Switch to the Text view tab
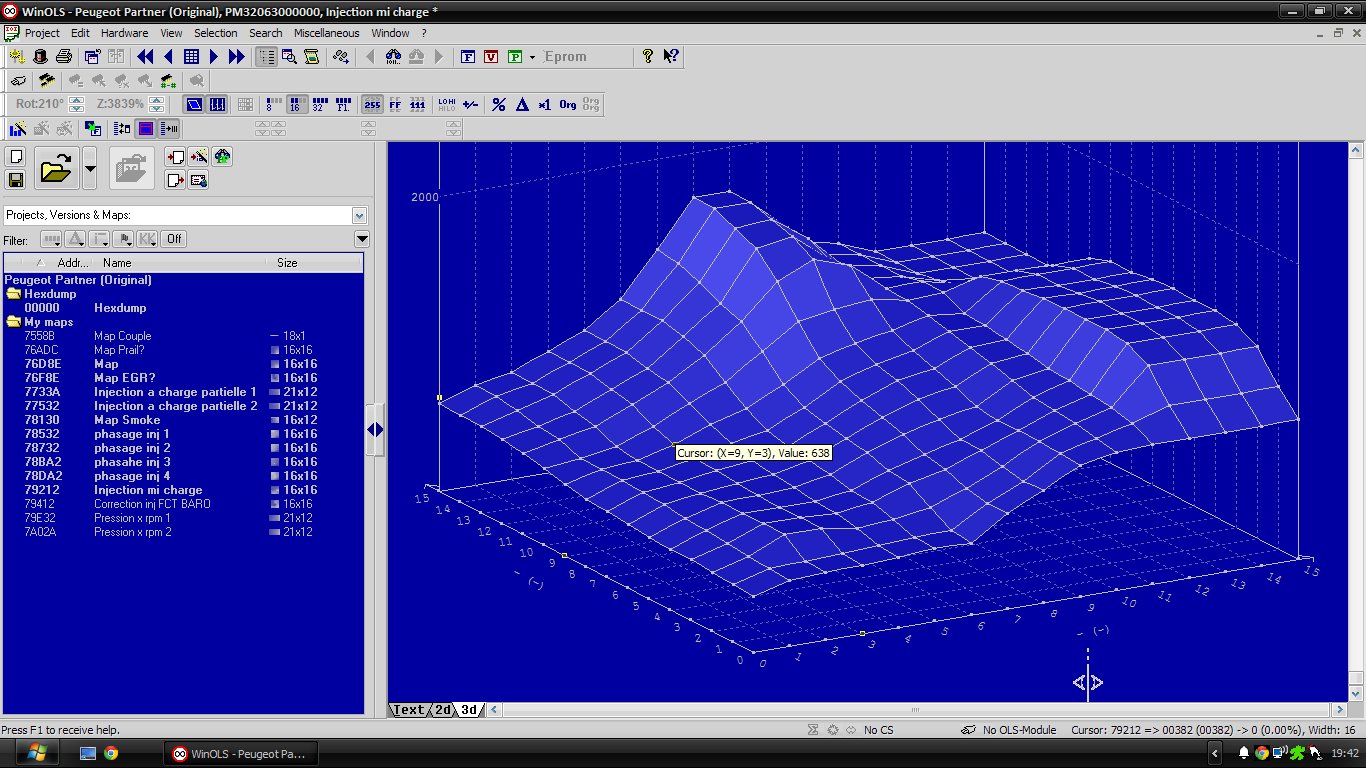 (x=408, y=710)
